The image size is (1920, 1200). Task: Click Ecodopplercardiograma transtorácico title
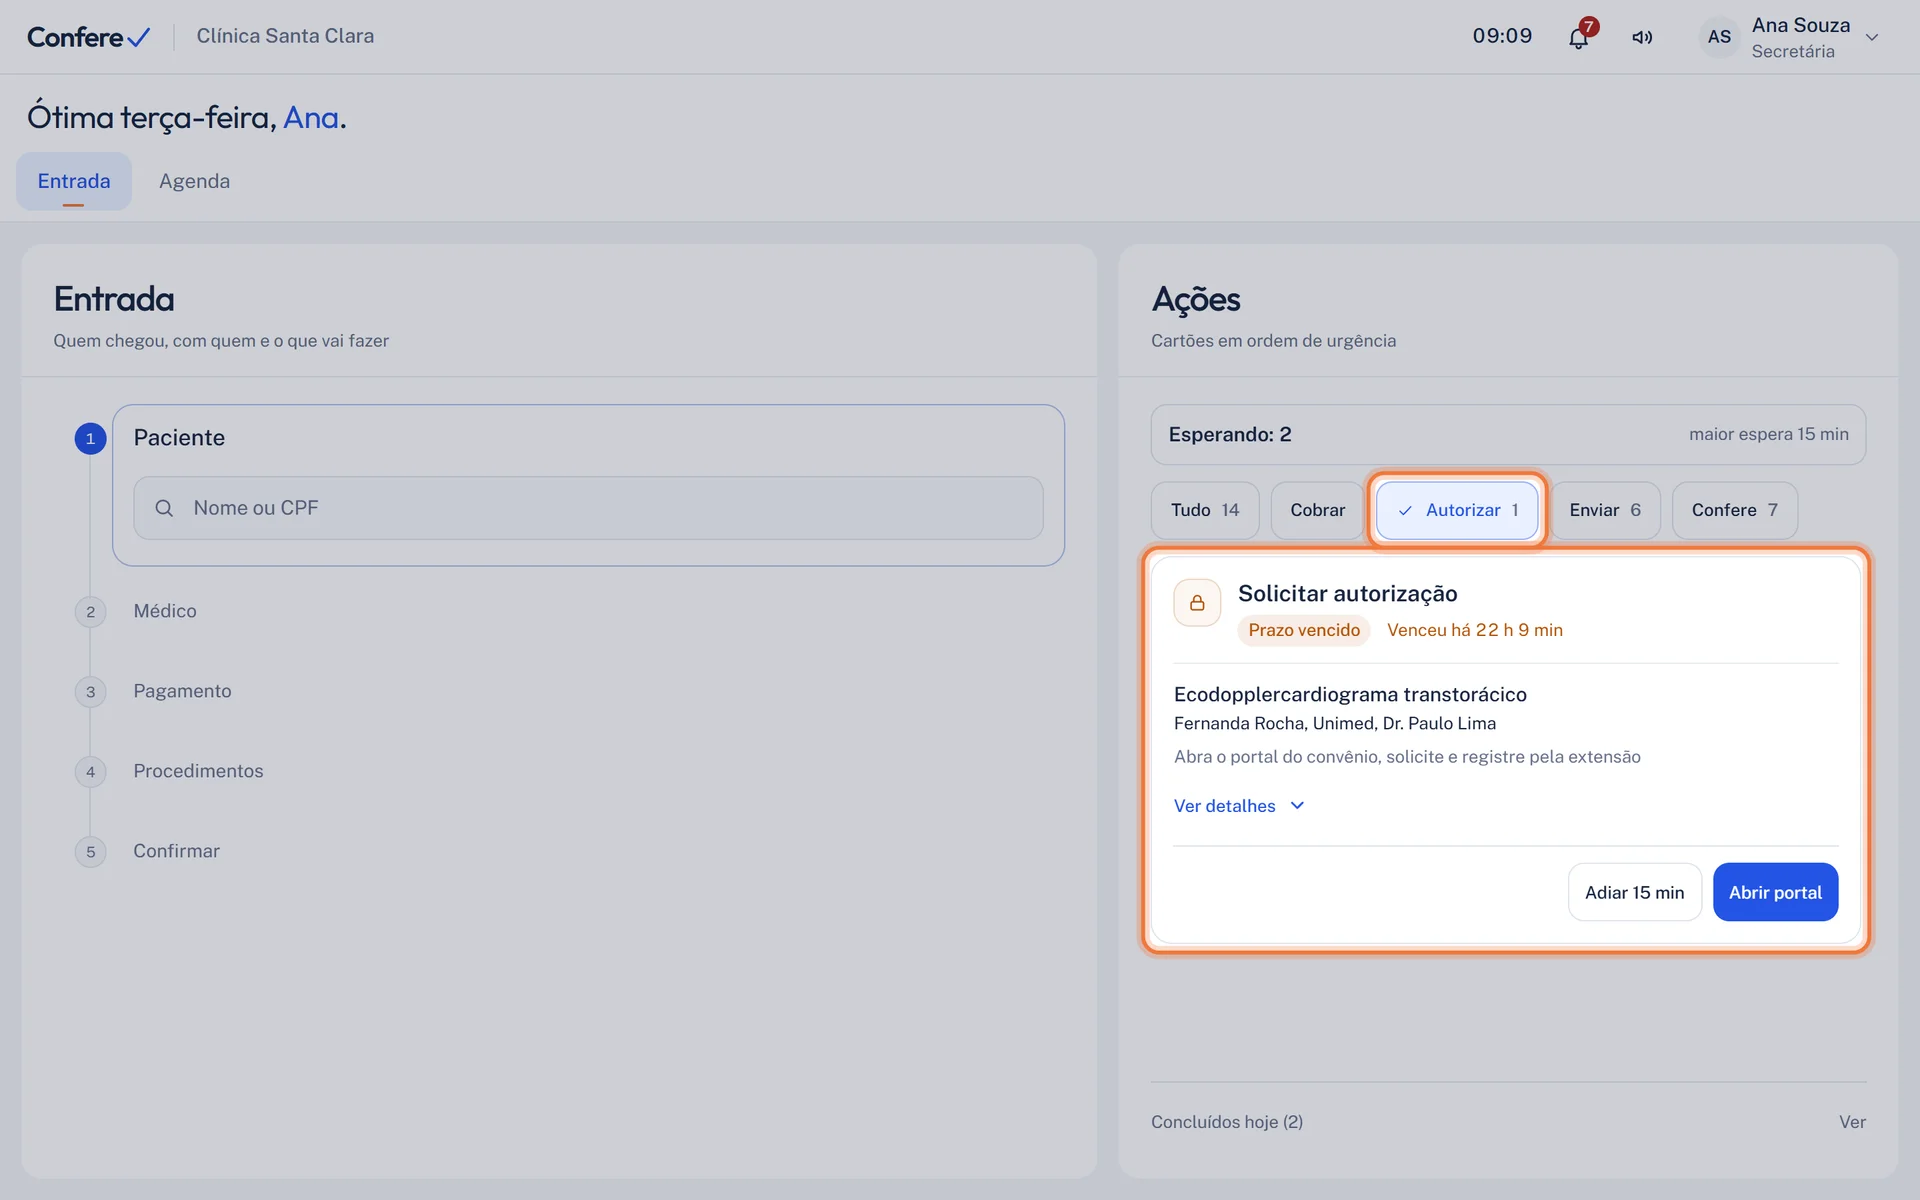(1350, 694)
